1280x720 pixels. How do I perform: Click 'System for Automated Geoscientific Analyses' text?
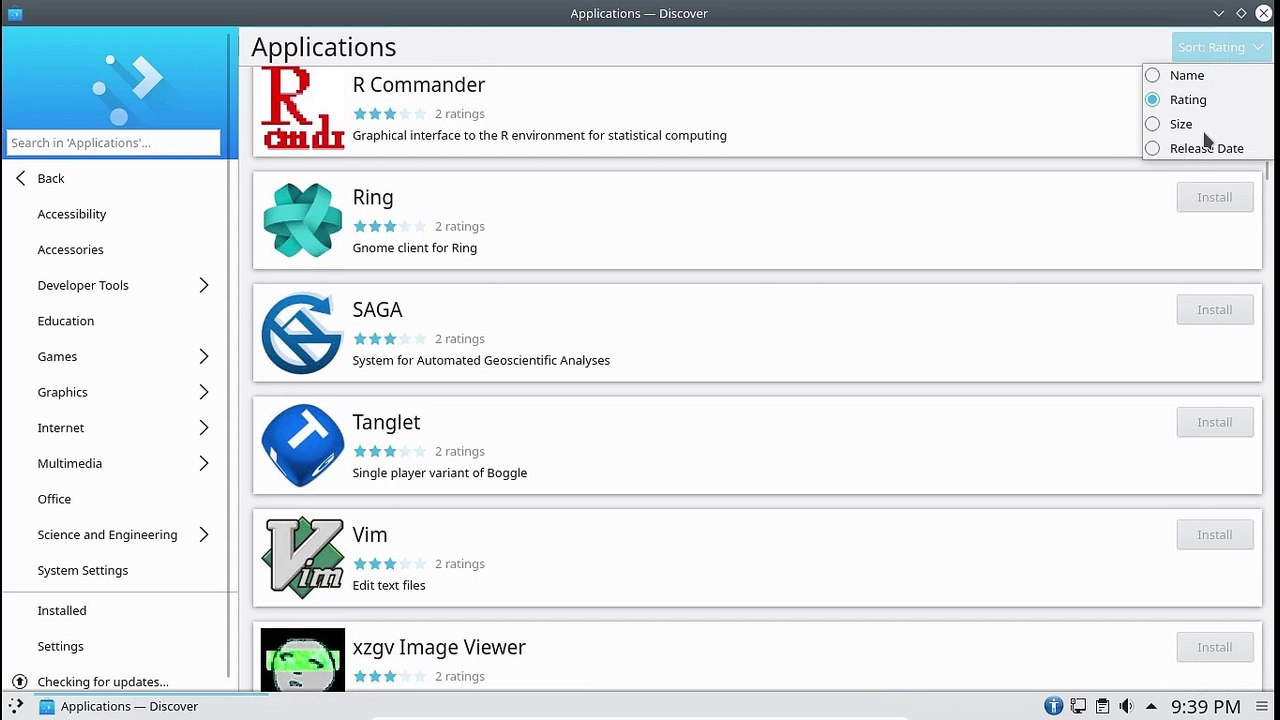[481, 360]
